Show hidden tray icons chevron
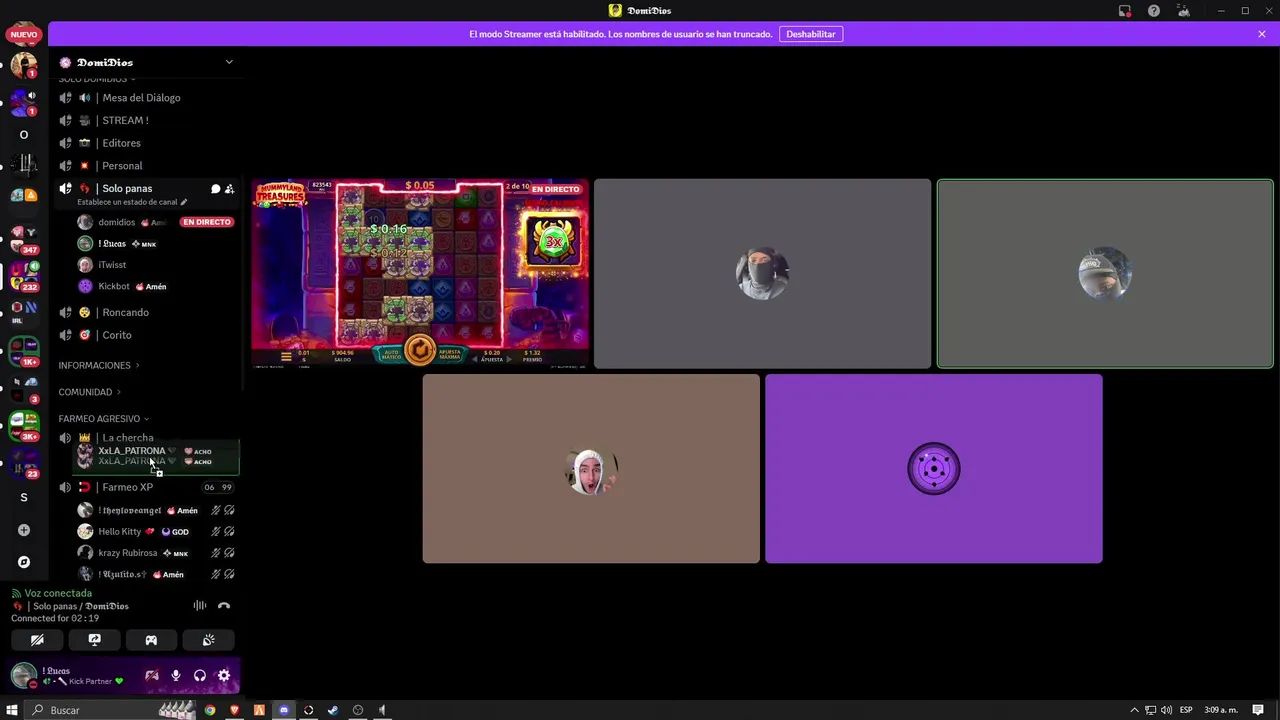1280x720 pixels. [1134, 710]
